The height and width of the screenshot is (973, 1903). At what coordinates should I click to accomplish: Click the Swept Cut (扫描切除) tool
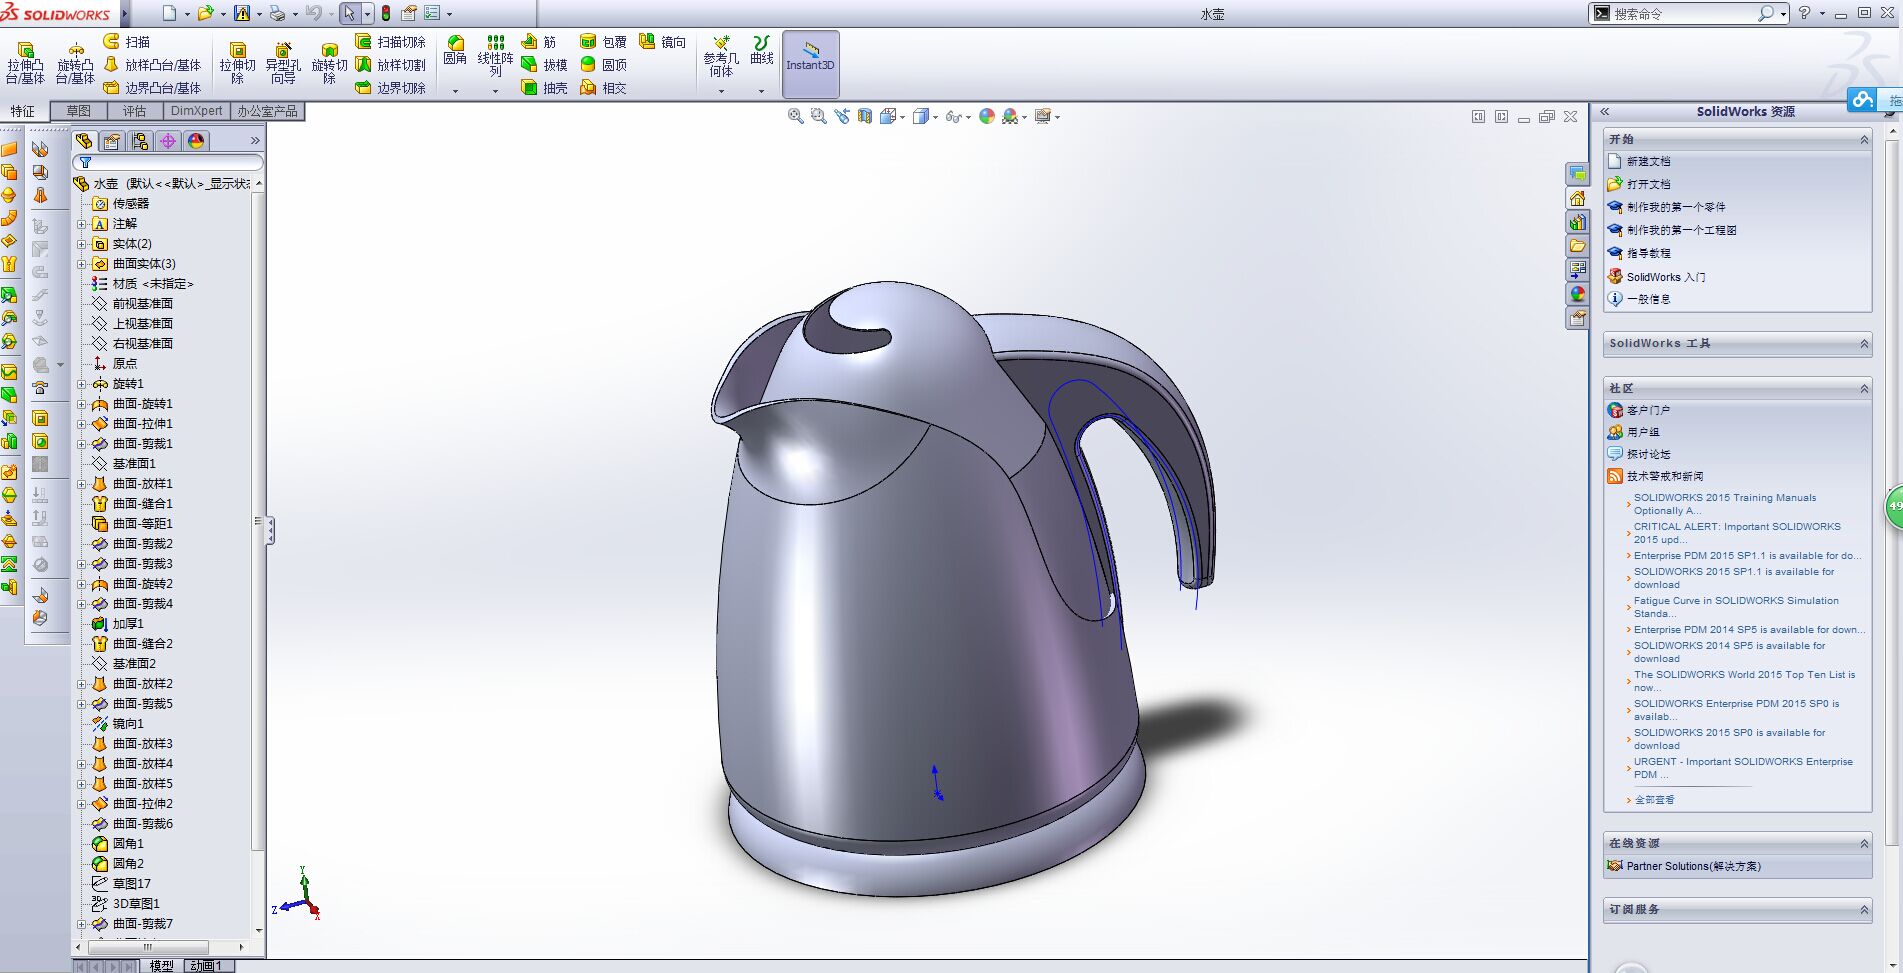pos(390,42)
